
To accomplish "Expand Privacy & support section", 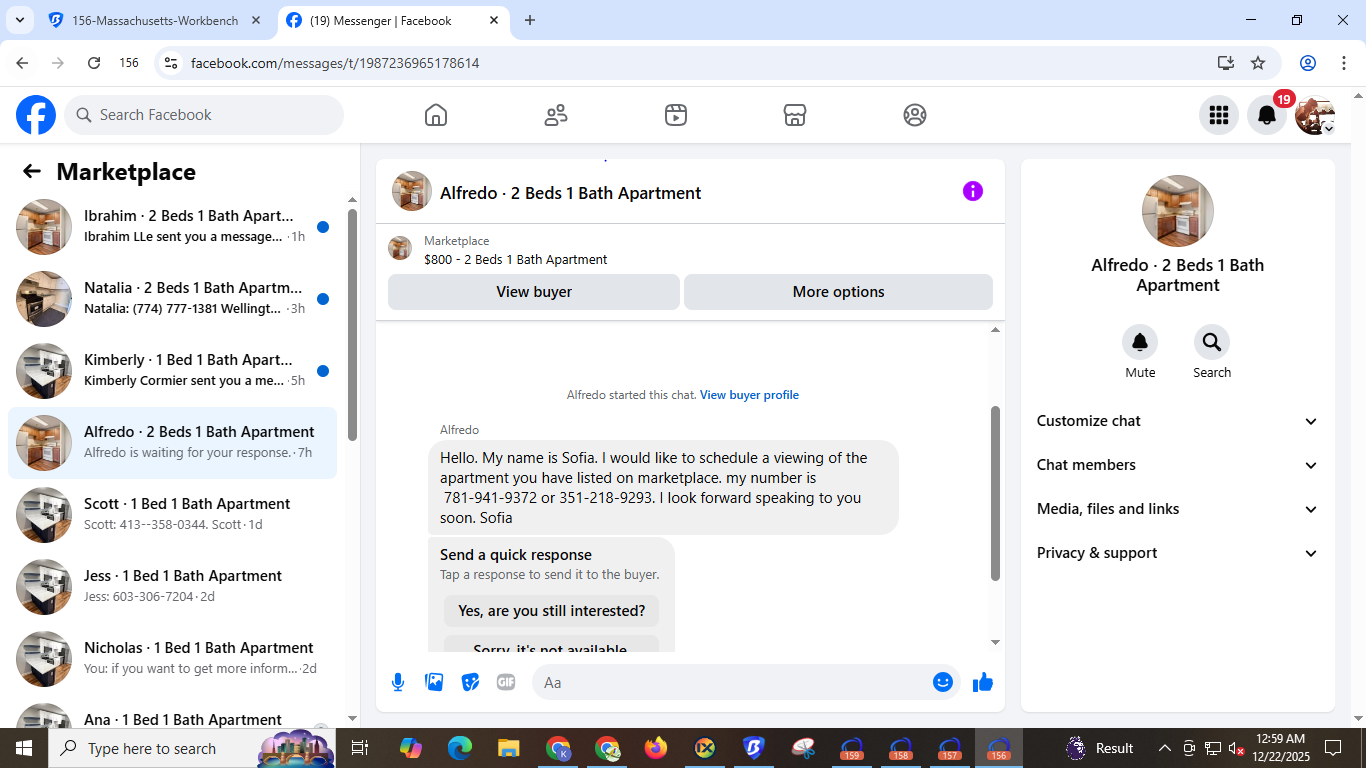I will click(1178, 553).
